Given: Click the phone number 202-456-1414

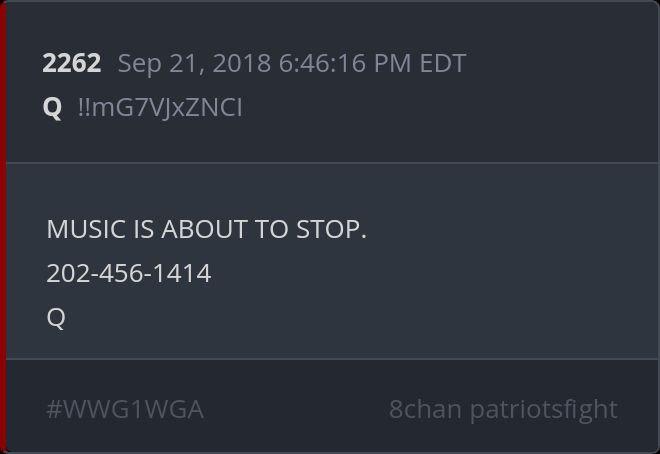Looking at the screenshot, I should 129,273.
